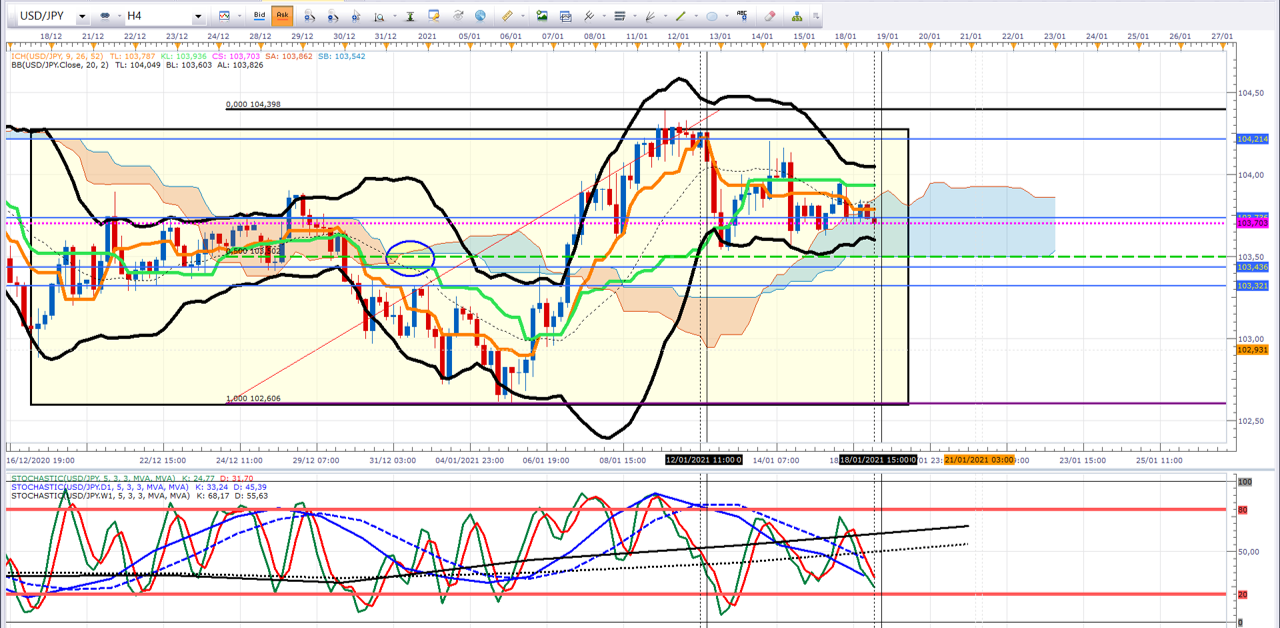This screenshot has height=628, width=1280.
Task: Expand the H4 timeframe dropdown
Action: 198,17
